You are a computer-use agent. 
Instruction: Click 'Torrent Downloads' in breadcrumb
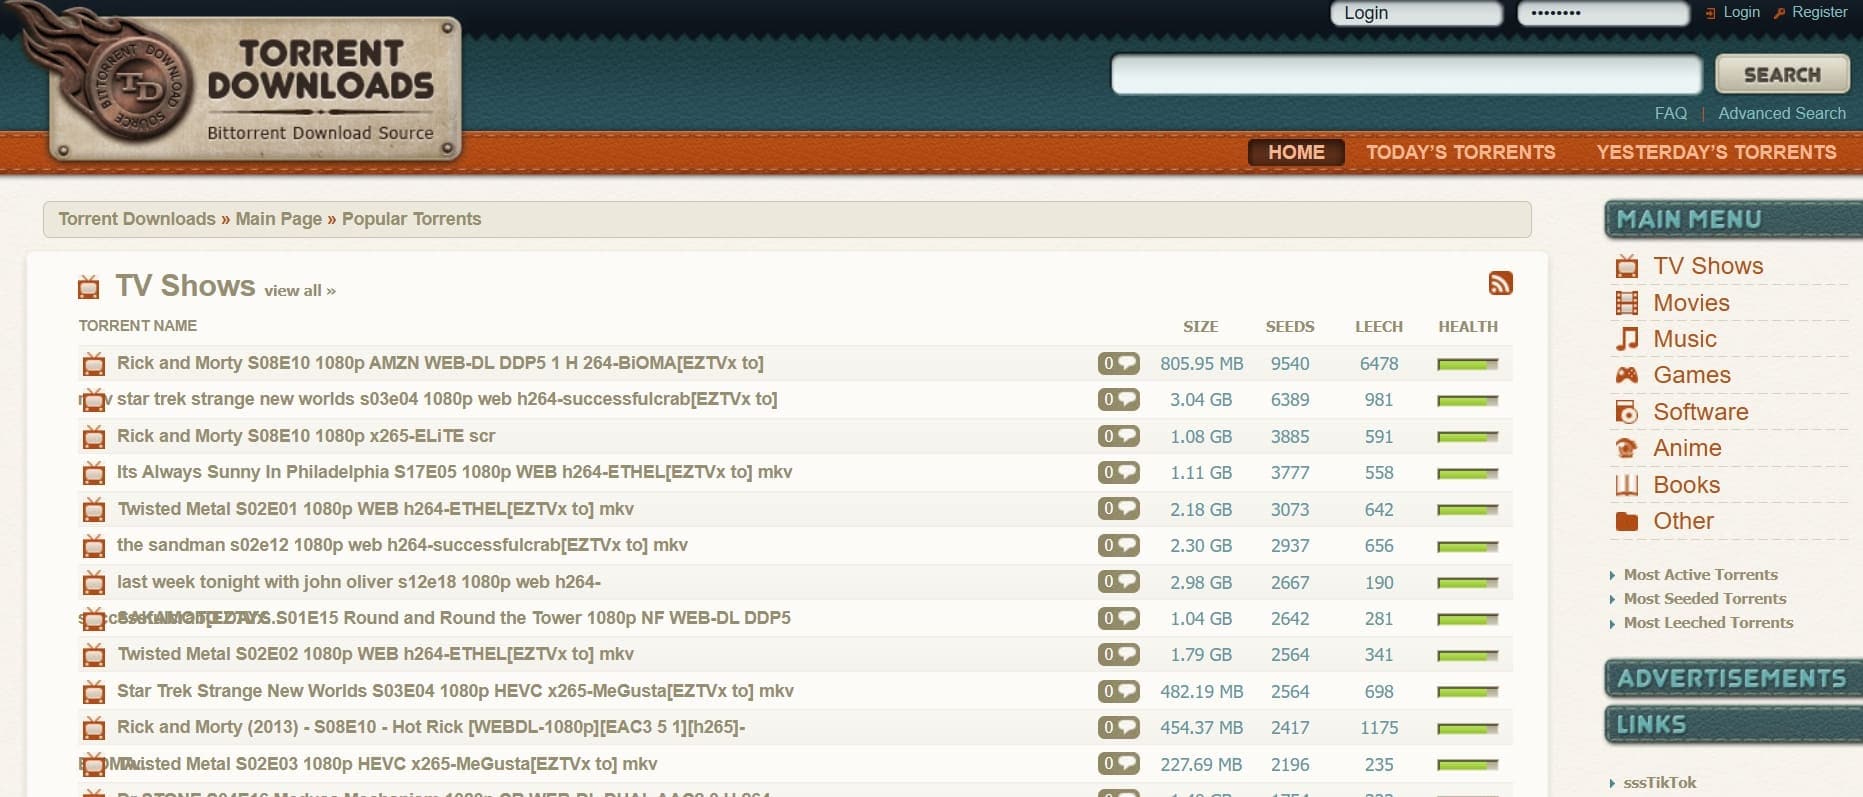pos(137,219)
